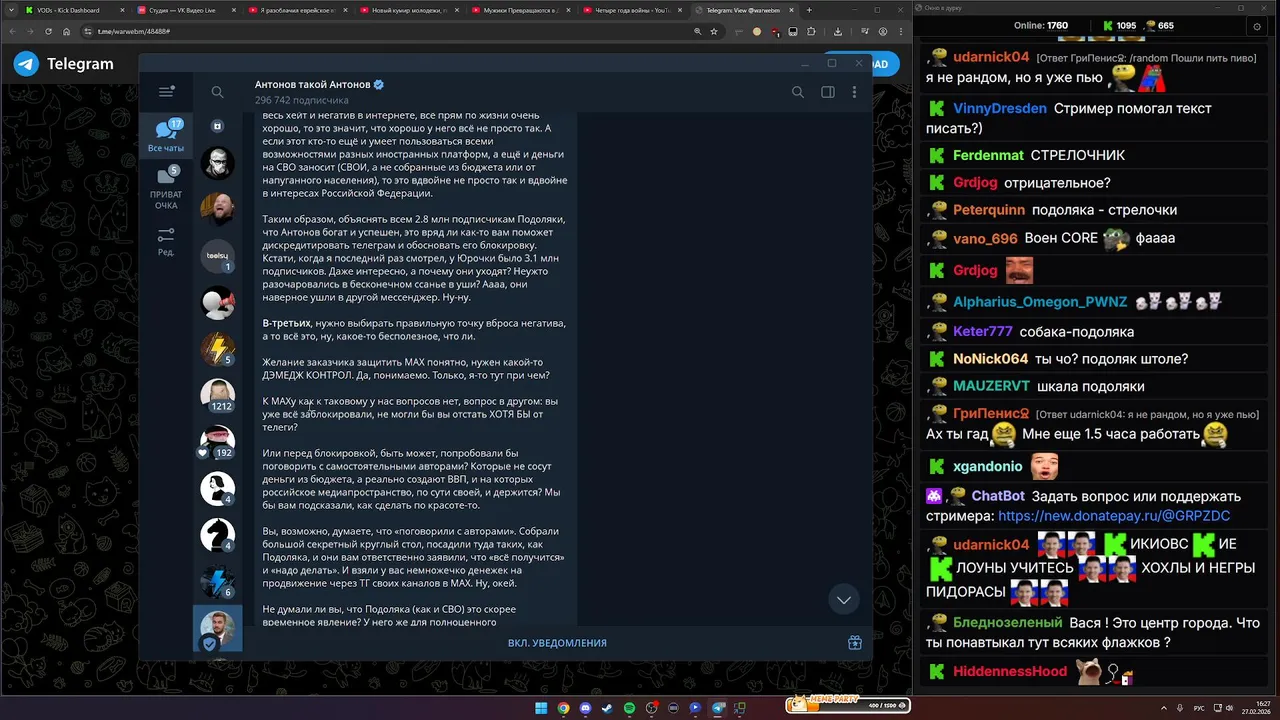The image size is (1280, 720).
Task: Click the 'РУС' language indicator in tray
Action: pos(1199,708)
